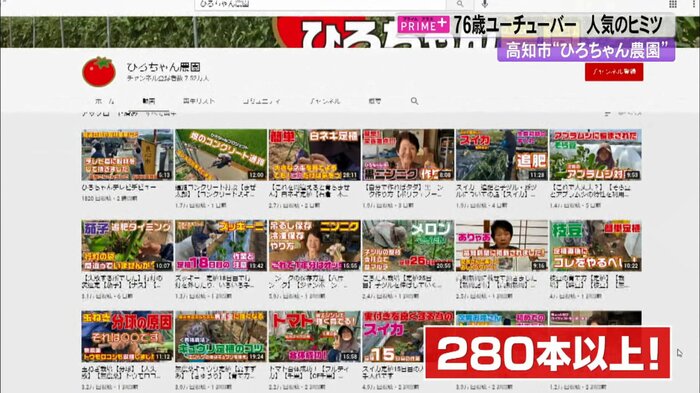The width and height of the screenshot is (700, 393).
Task: Click title under 茄子 追肥タイミング thumbnail
Action: pos(123,281)
